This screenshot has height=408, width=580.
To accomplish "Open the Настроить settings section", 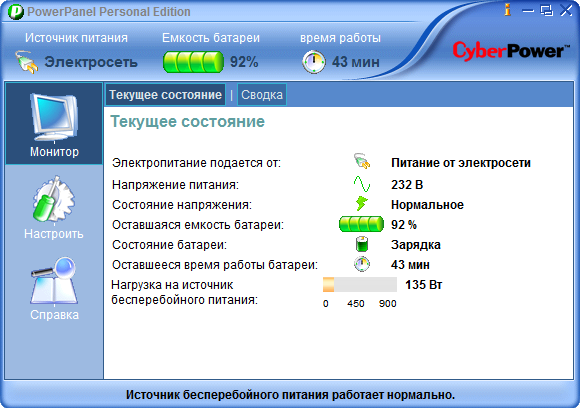I will click(54, 207).
